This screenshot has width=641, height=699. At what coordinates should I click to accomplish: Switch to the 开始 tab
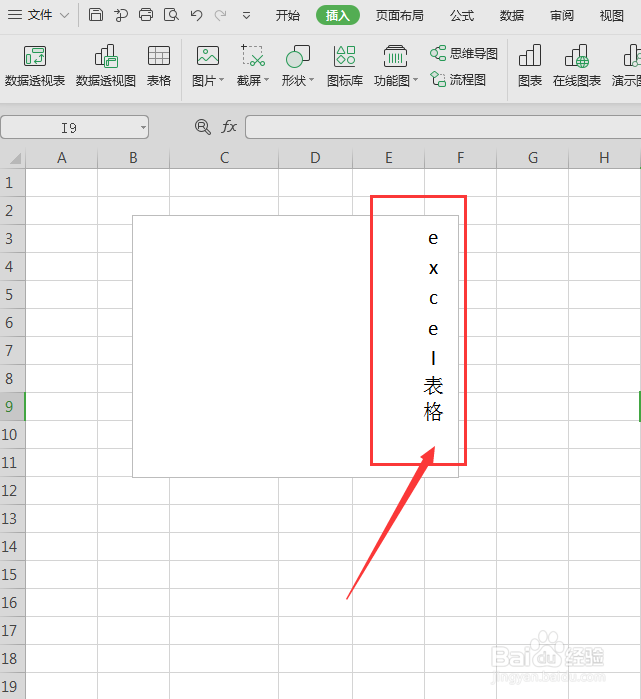click(x=288, y=16)
